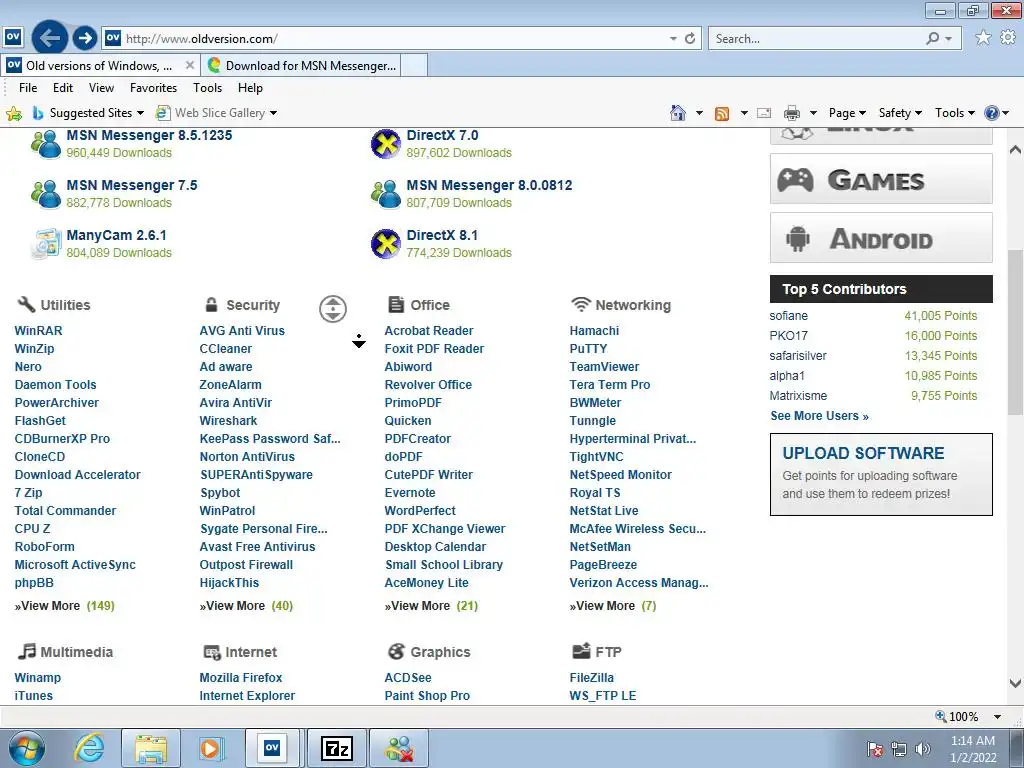Click See More Users link

coord(820,416)
